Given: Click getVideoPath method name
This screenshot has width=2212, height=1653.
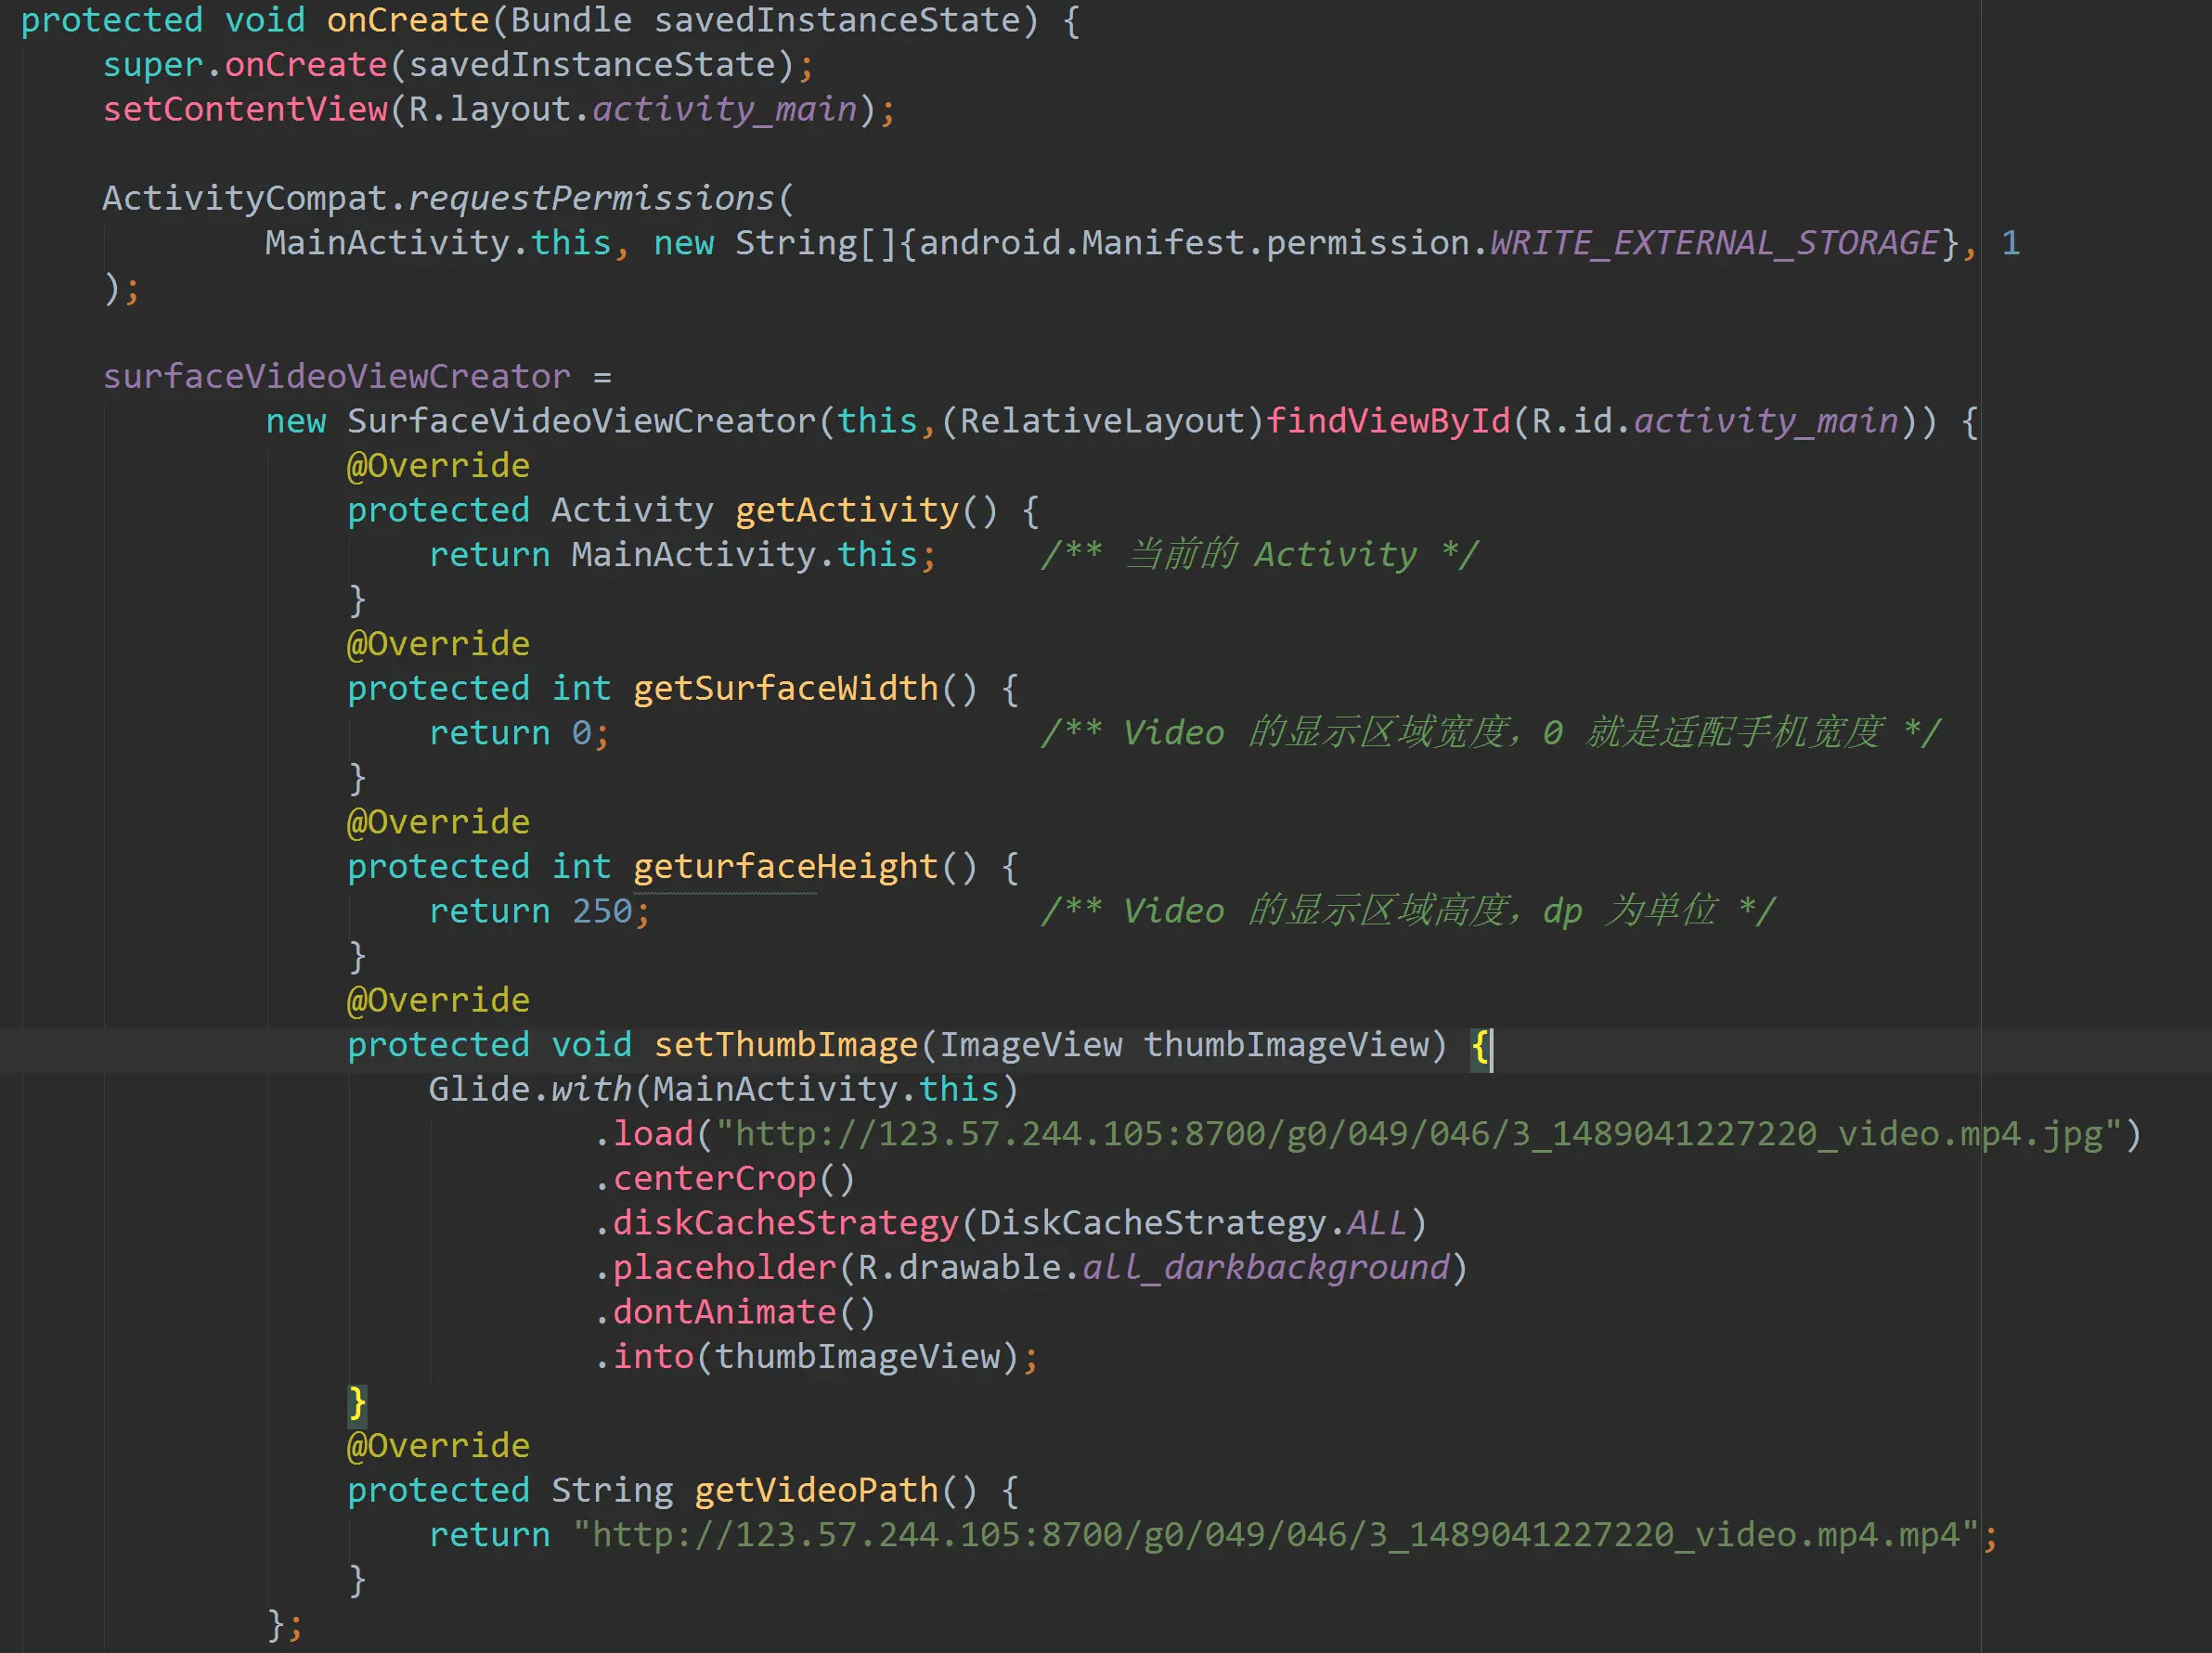Looking at the screenshot, I should point(816,1490).
